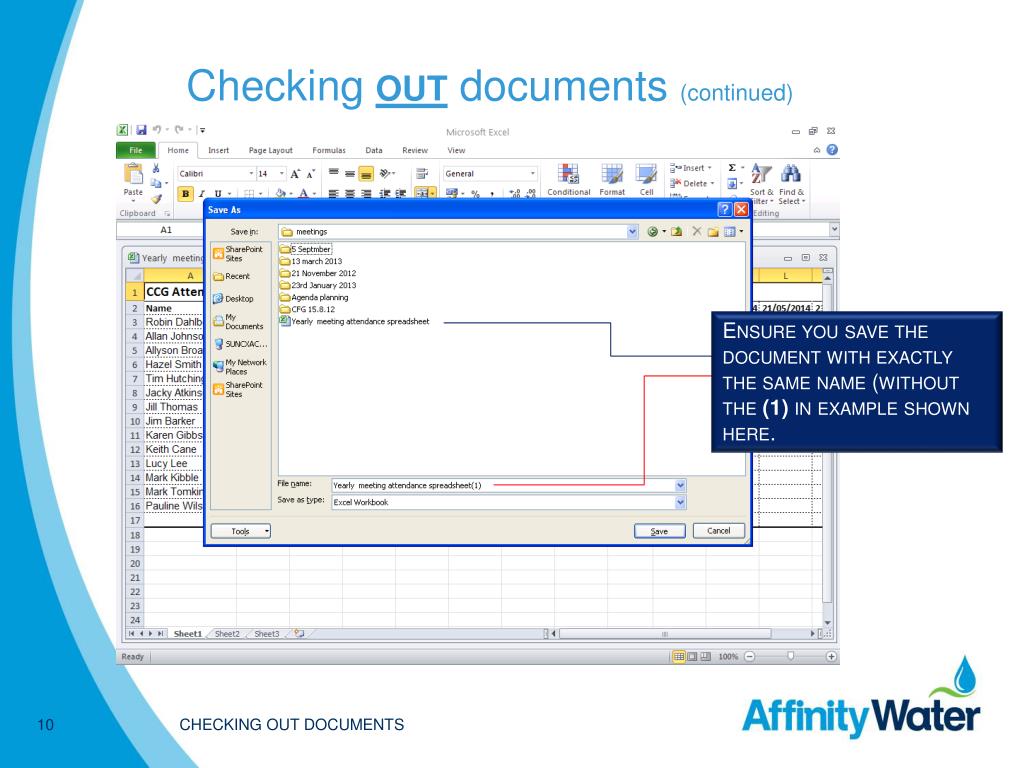This screenshot has height=768, width=1024.
Task: Expand the Save as type dropdown arrow
Action: coord(680,502)
